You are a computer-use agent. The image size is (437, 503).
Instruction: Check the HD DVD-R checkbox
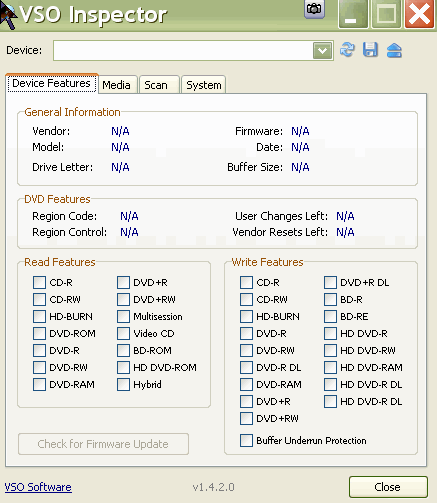coord(330,333)
